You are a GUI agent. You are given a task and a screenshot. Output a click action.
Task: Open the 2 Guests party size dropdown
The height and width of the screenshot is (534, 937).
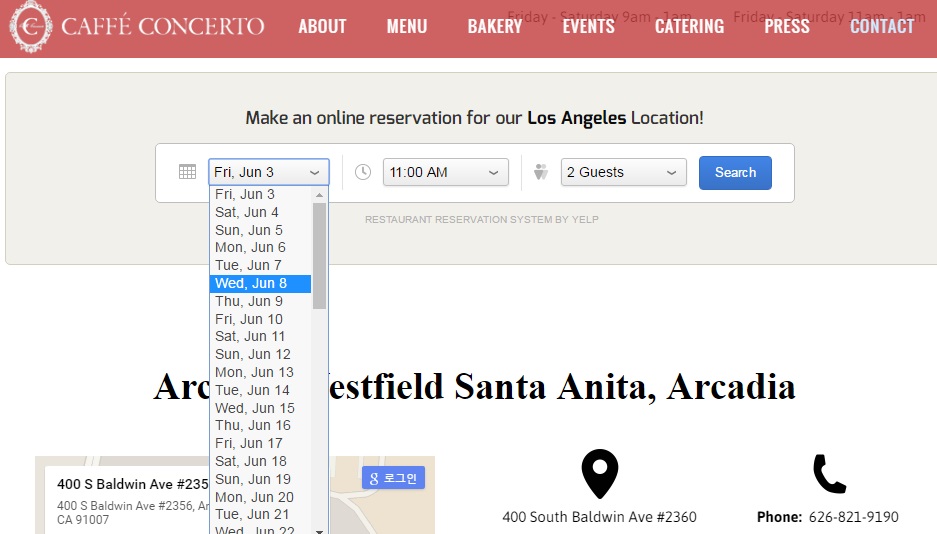pyautogui.click(x=623, y=172)
